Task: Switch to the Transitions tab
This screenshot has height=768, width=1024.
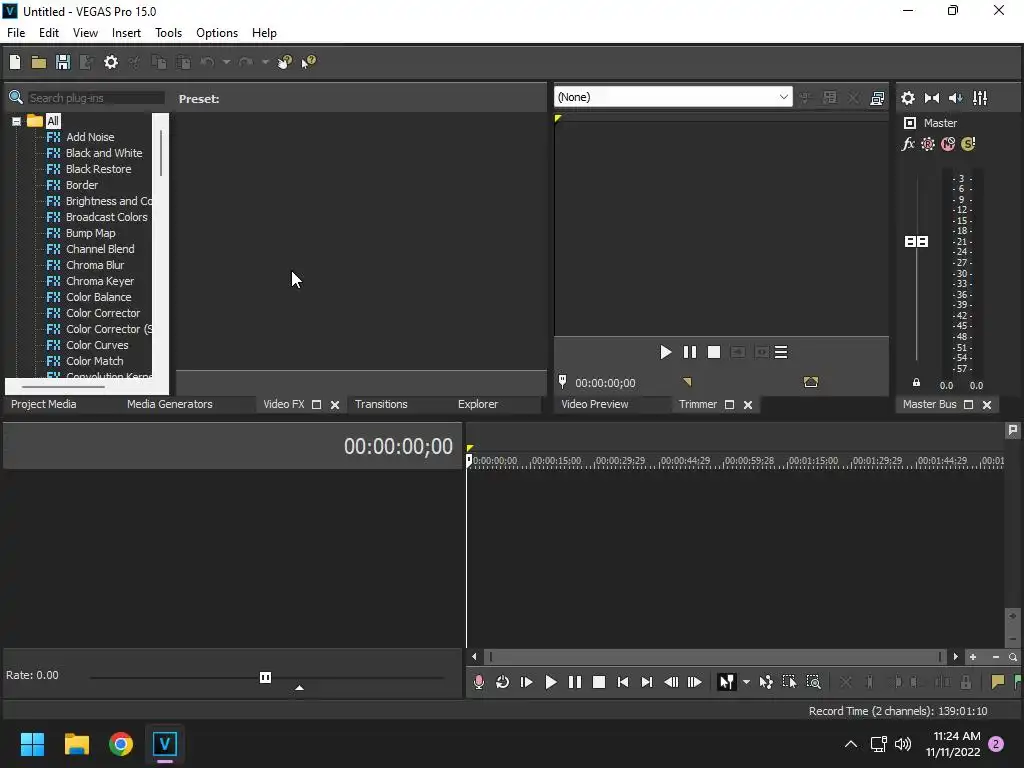Action: click(x=381, y=404)
